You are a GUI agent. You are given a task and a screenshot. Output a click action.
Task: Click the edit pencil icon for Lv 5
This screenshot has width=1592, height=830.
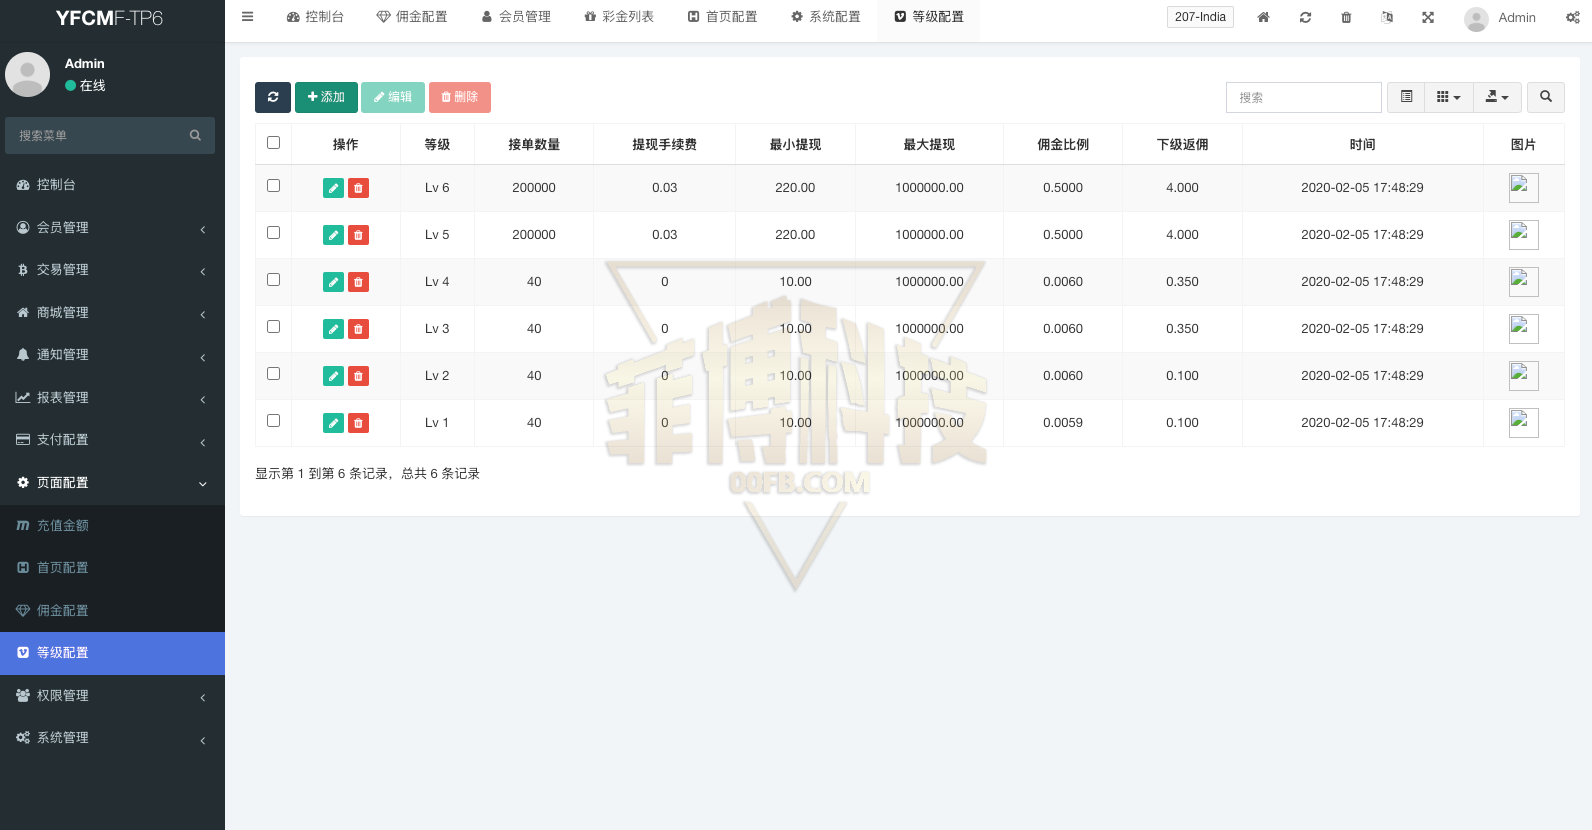coord(334,235)
